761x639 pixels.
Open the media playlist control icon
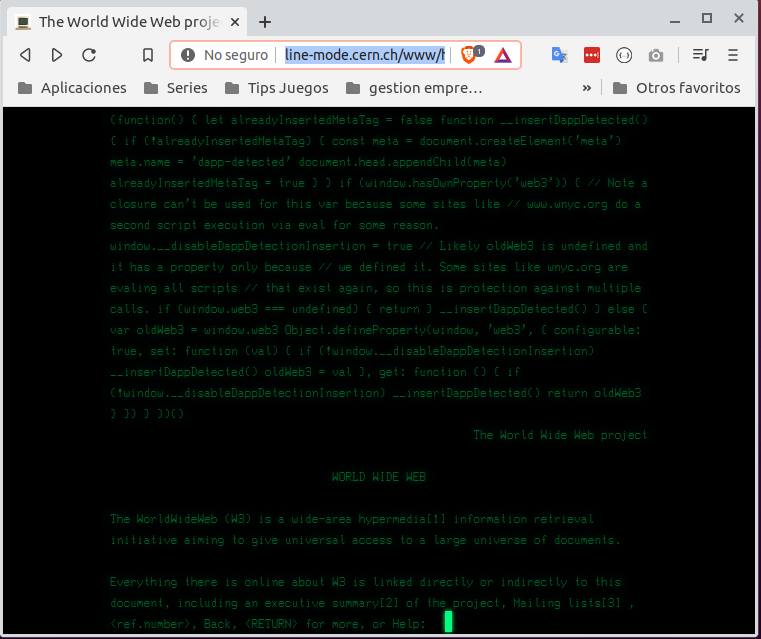(700, 55)
